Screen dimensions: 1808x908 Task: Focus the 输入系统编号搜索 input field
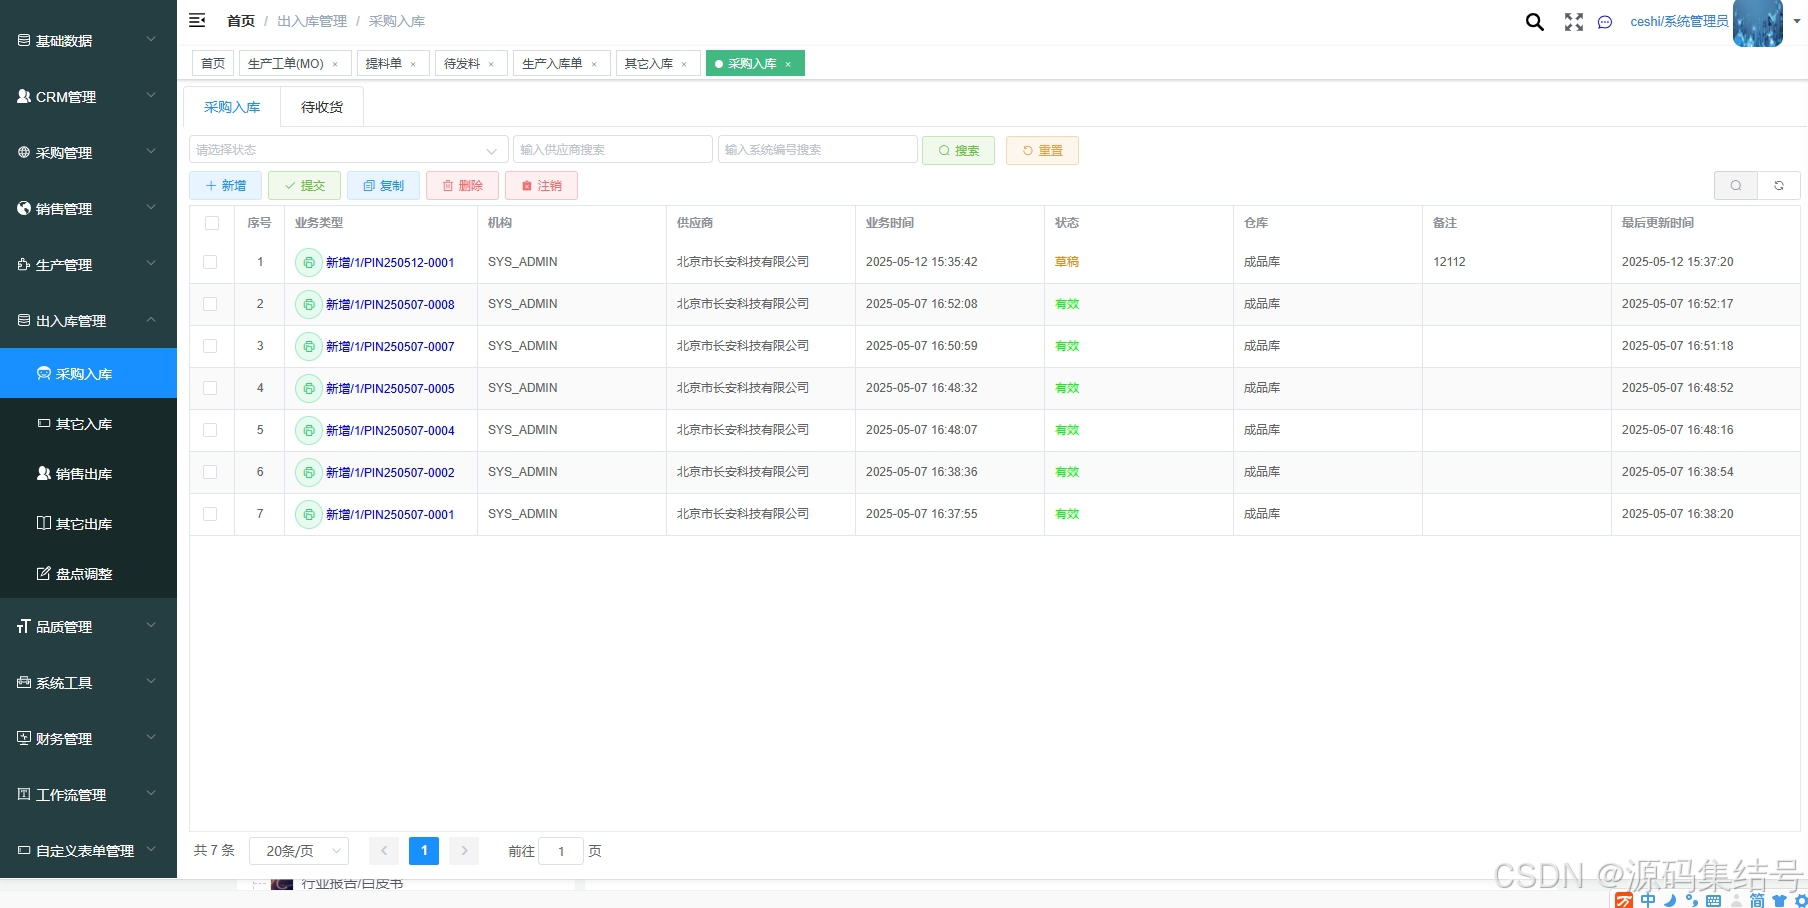(x=817, y=150)
